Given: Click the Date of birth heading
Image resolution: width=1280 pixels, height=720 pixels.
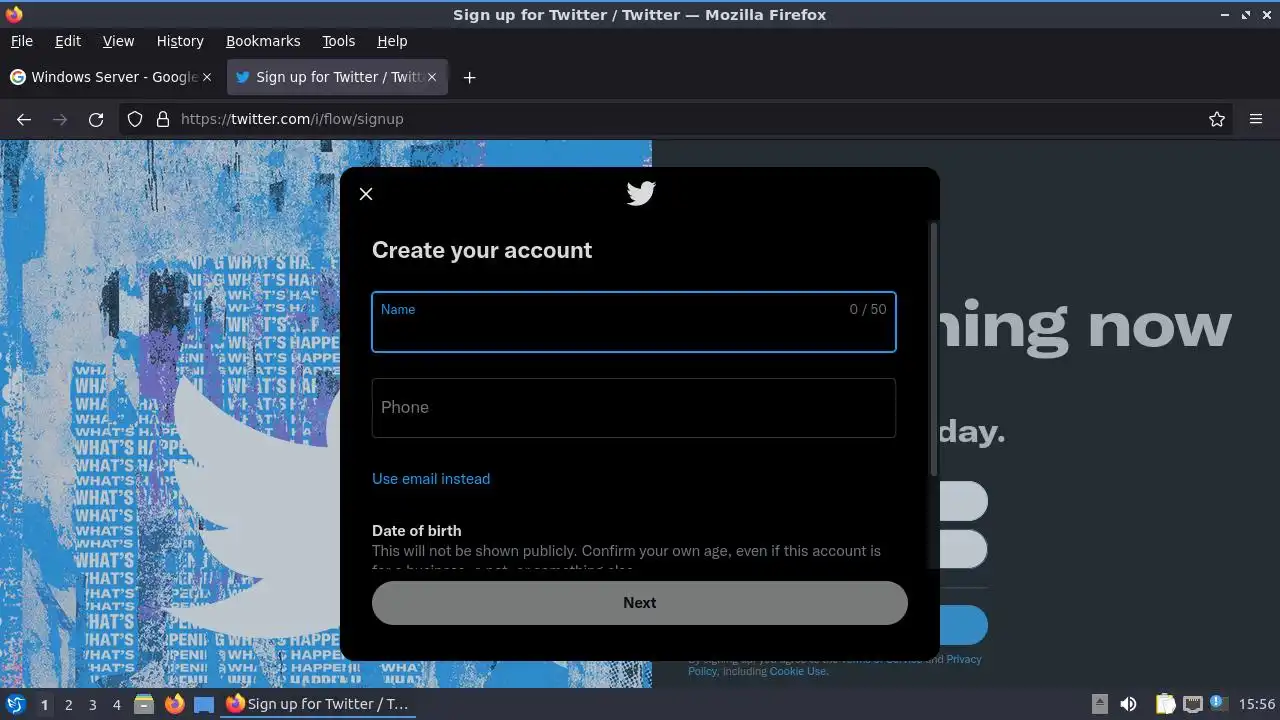Looking at the screenshot, I should (x=416, y=531).
